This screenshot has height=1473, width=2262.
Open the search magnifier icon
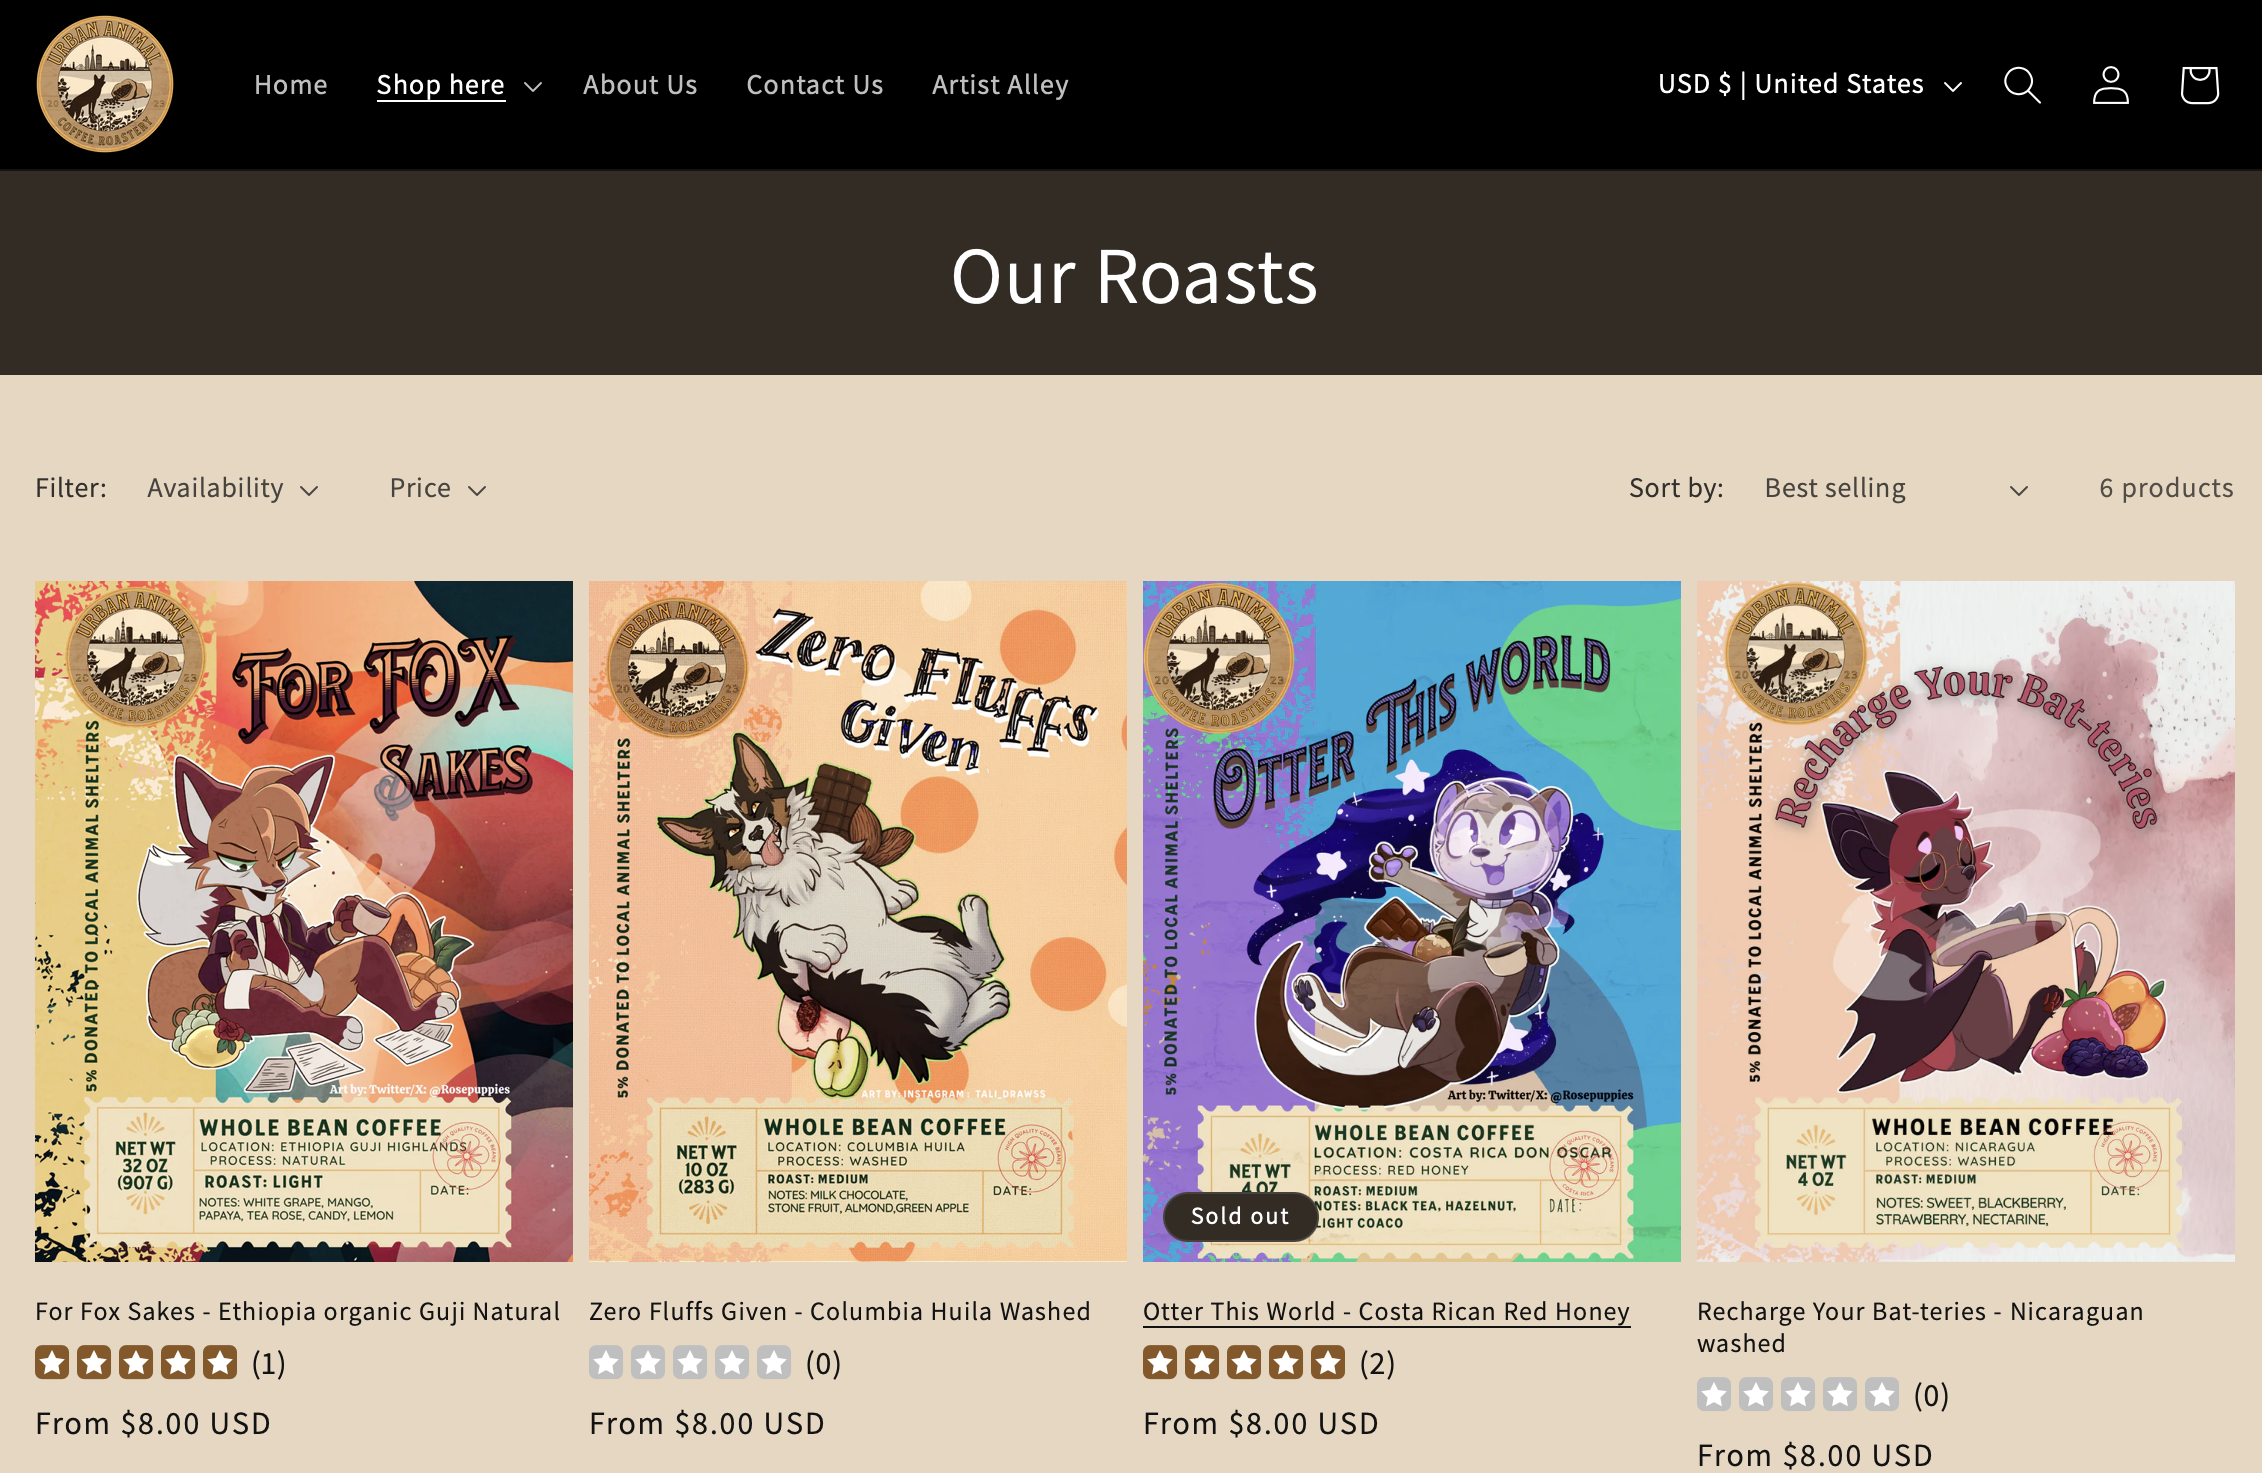(2022, 85)
